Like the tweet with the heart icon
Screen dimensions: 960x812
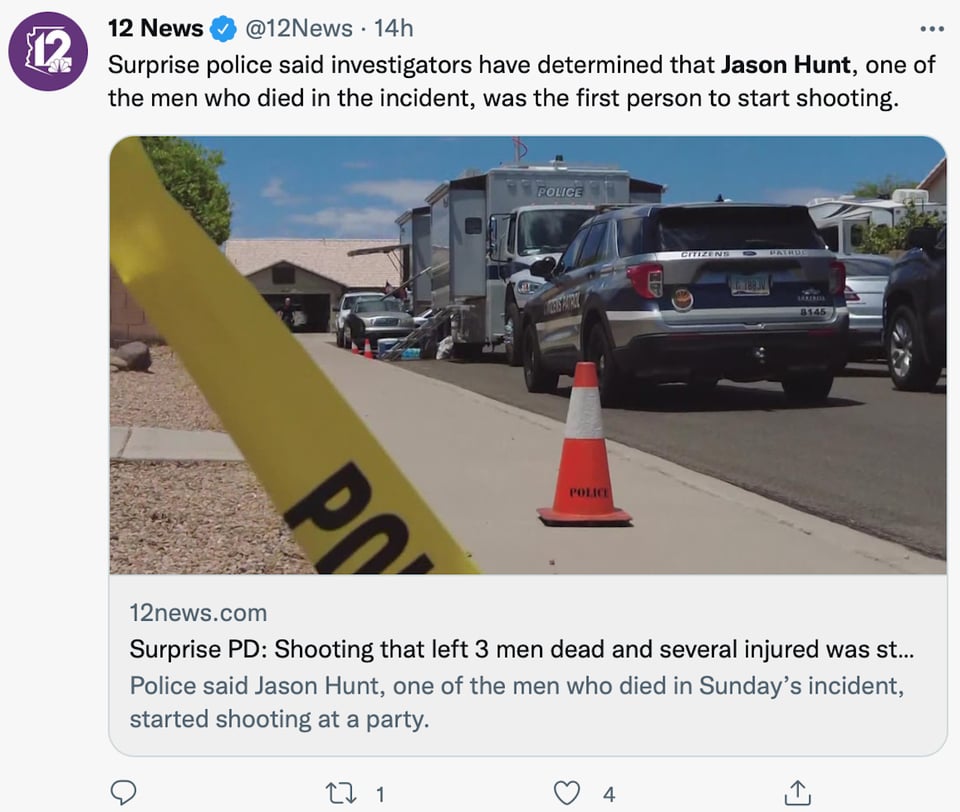click(566, 793)
